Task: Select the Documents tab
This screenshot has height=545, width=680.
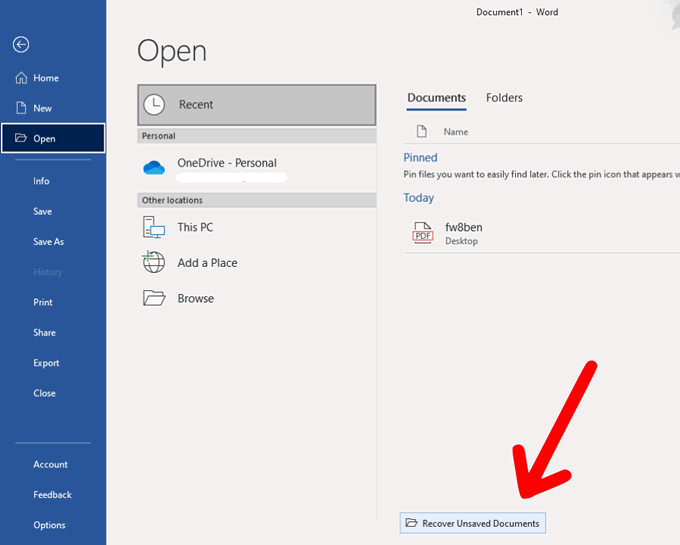Action: tap(436, 98)
